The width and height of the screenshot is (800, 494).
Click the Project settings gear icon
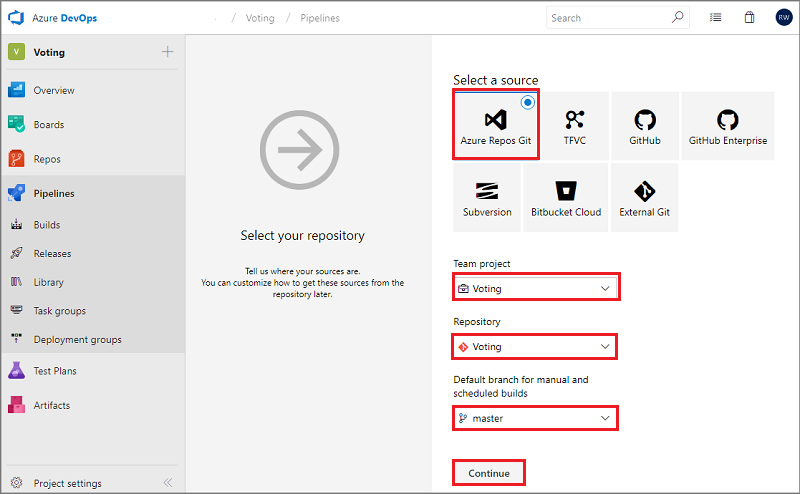(x=16, y=483)
